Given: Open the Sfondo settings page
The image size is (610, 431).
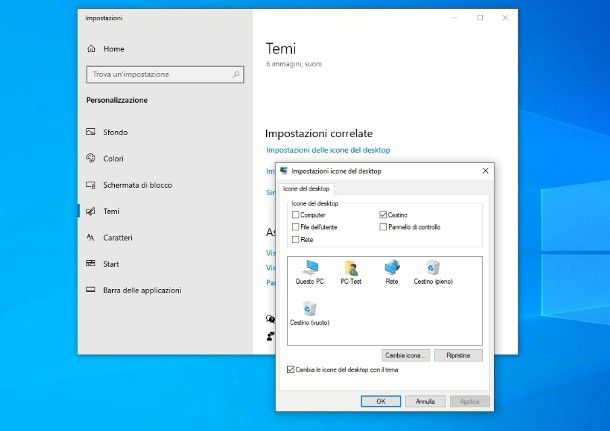Looking at the screenshot, I should (115, 132).
